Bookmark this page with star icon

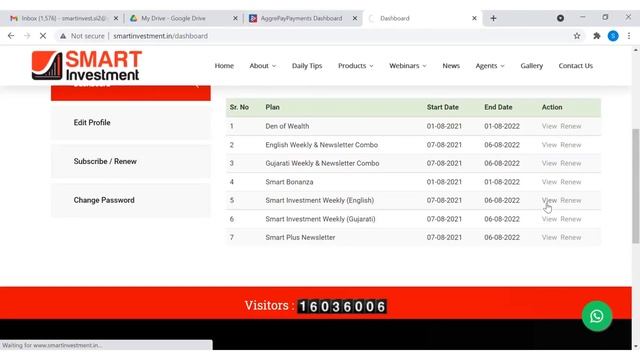point(577,36)
